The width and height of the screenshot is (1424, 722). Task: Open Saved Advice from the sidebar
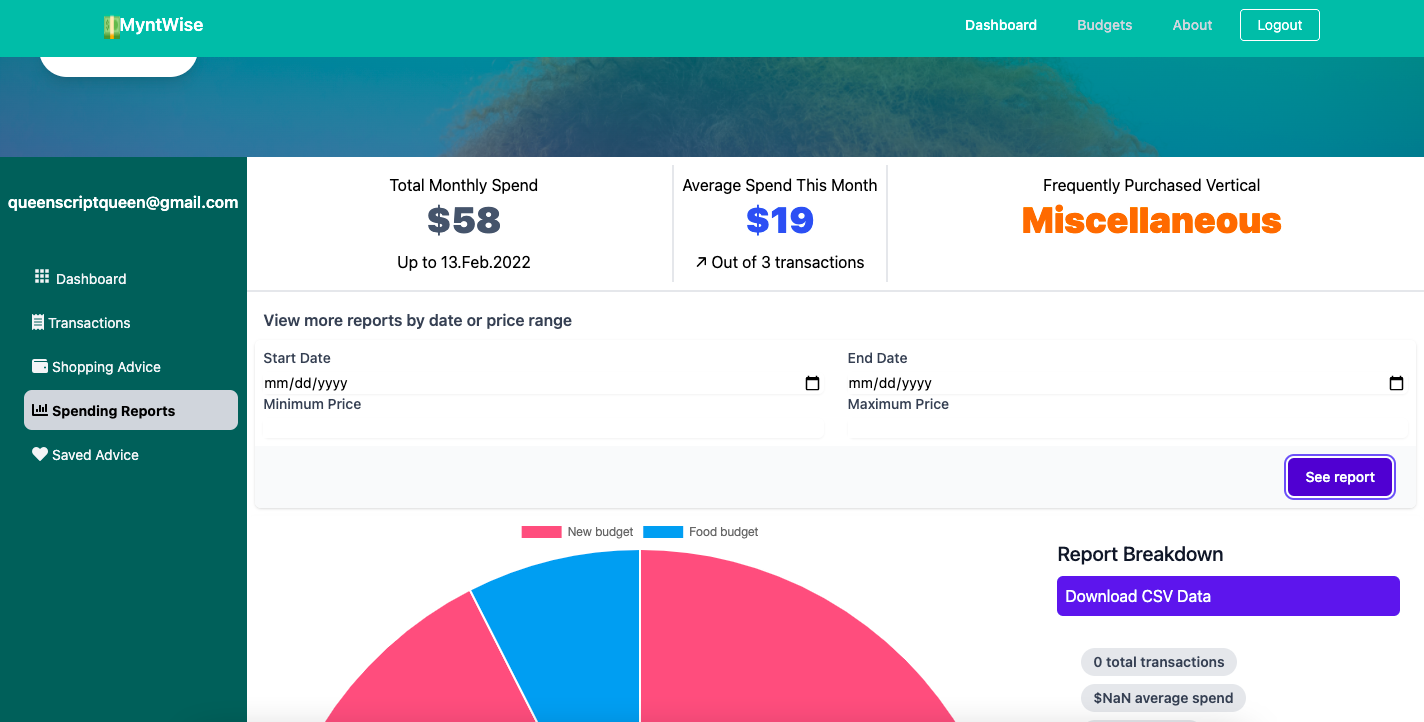[x=131, y=455]
